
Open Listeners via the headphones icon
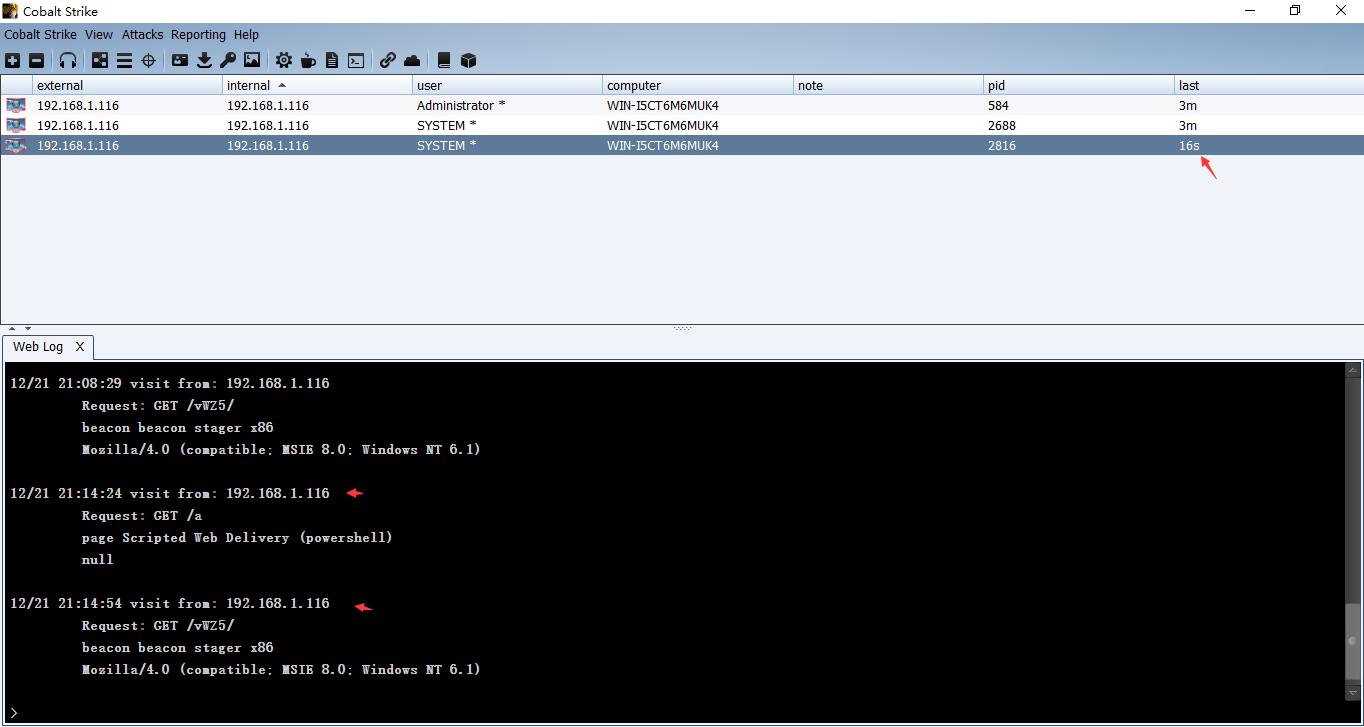coord(68,60)
